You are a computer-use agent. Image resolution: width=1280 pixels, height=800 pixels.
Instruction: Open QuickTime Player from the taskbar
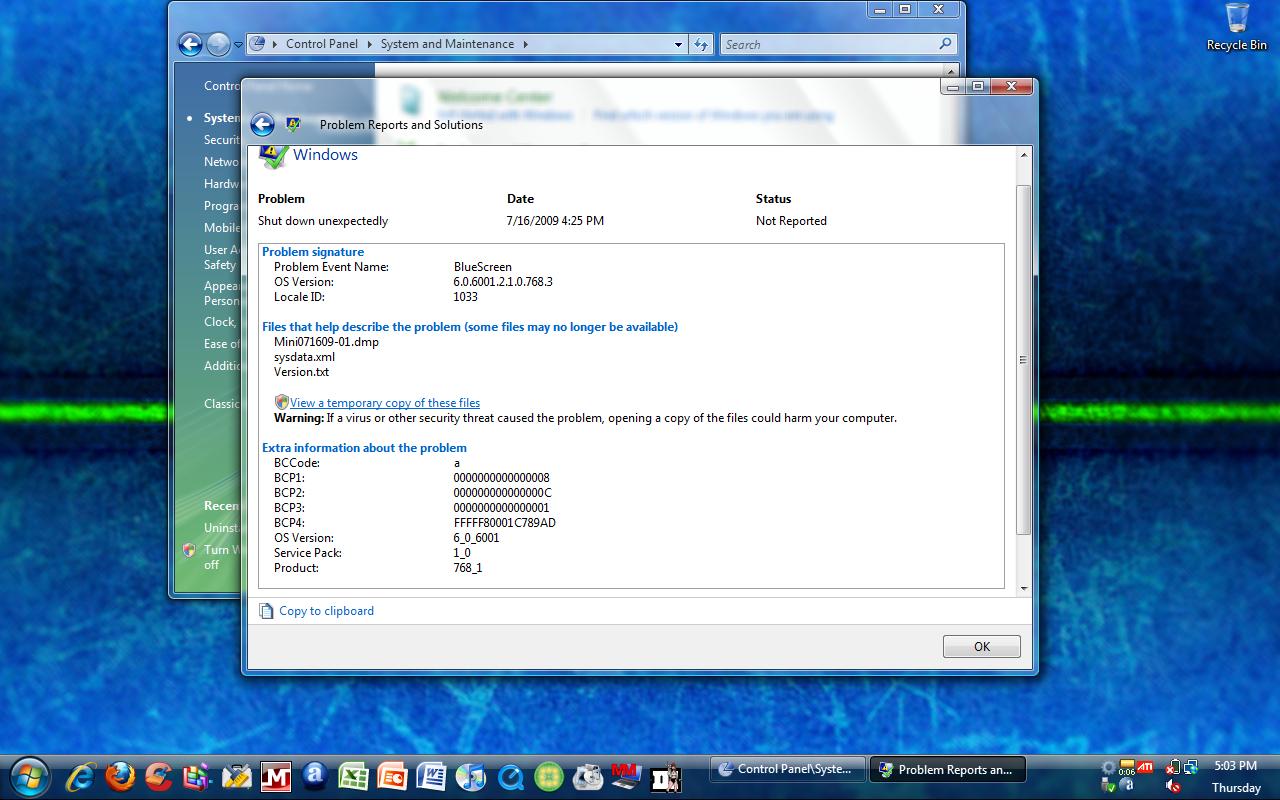[x=510, y=776]
